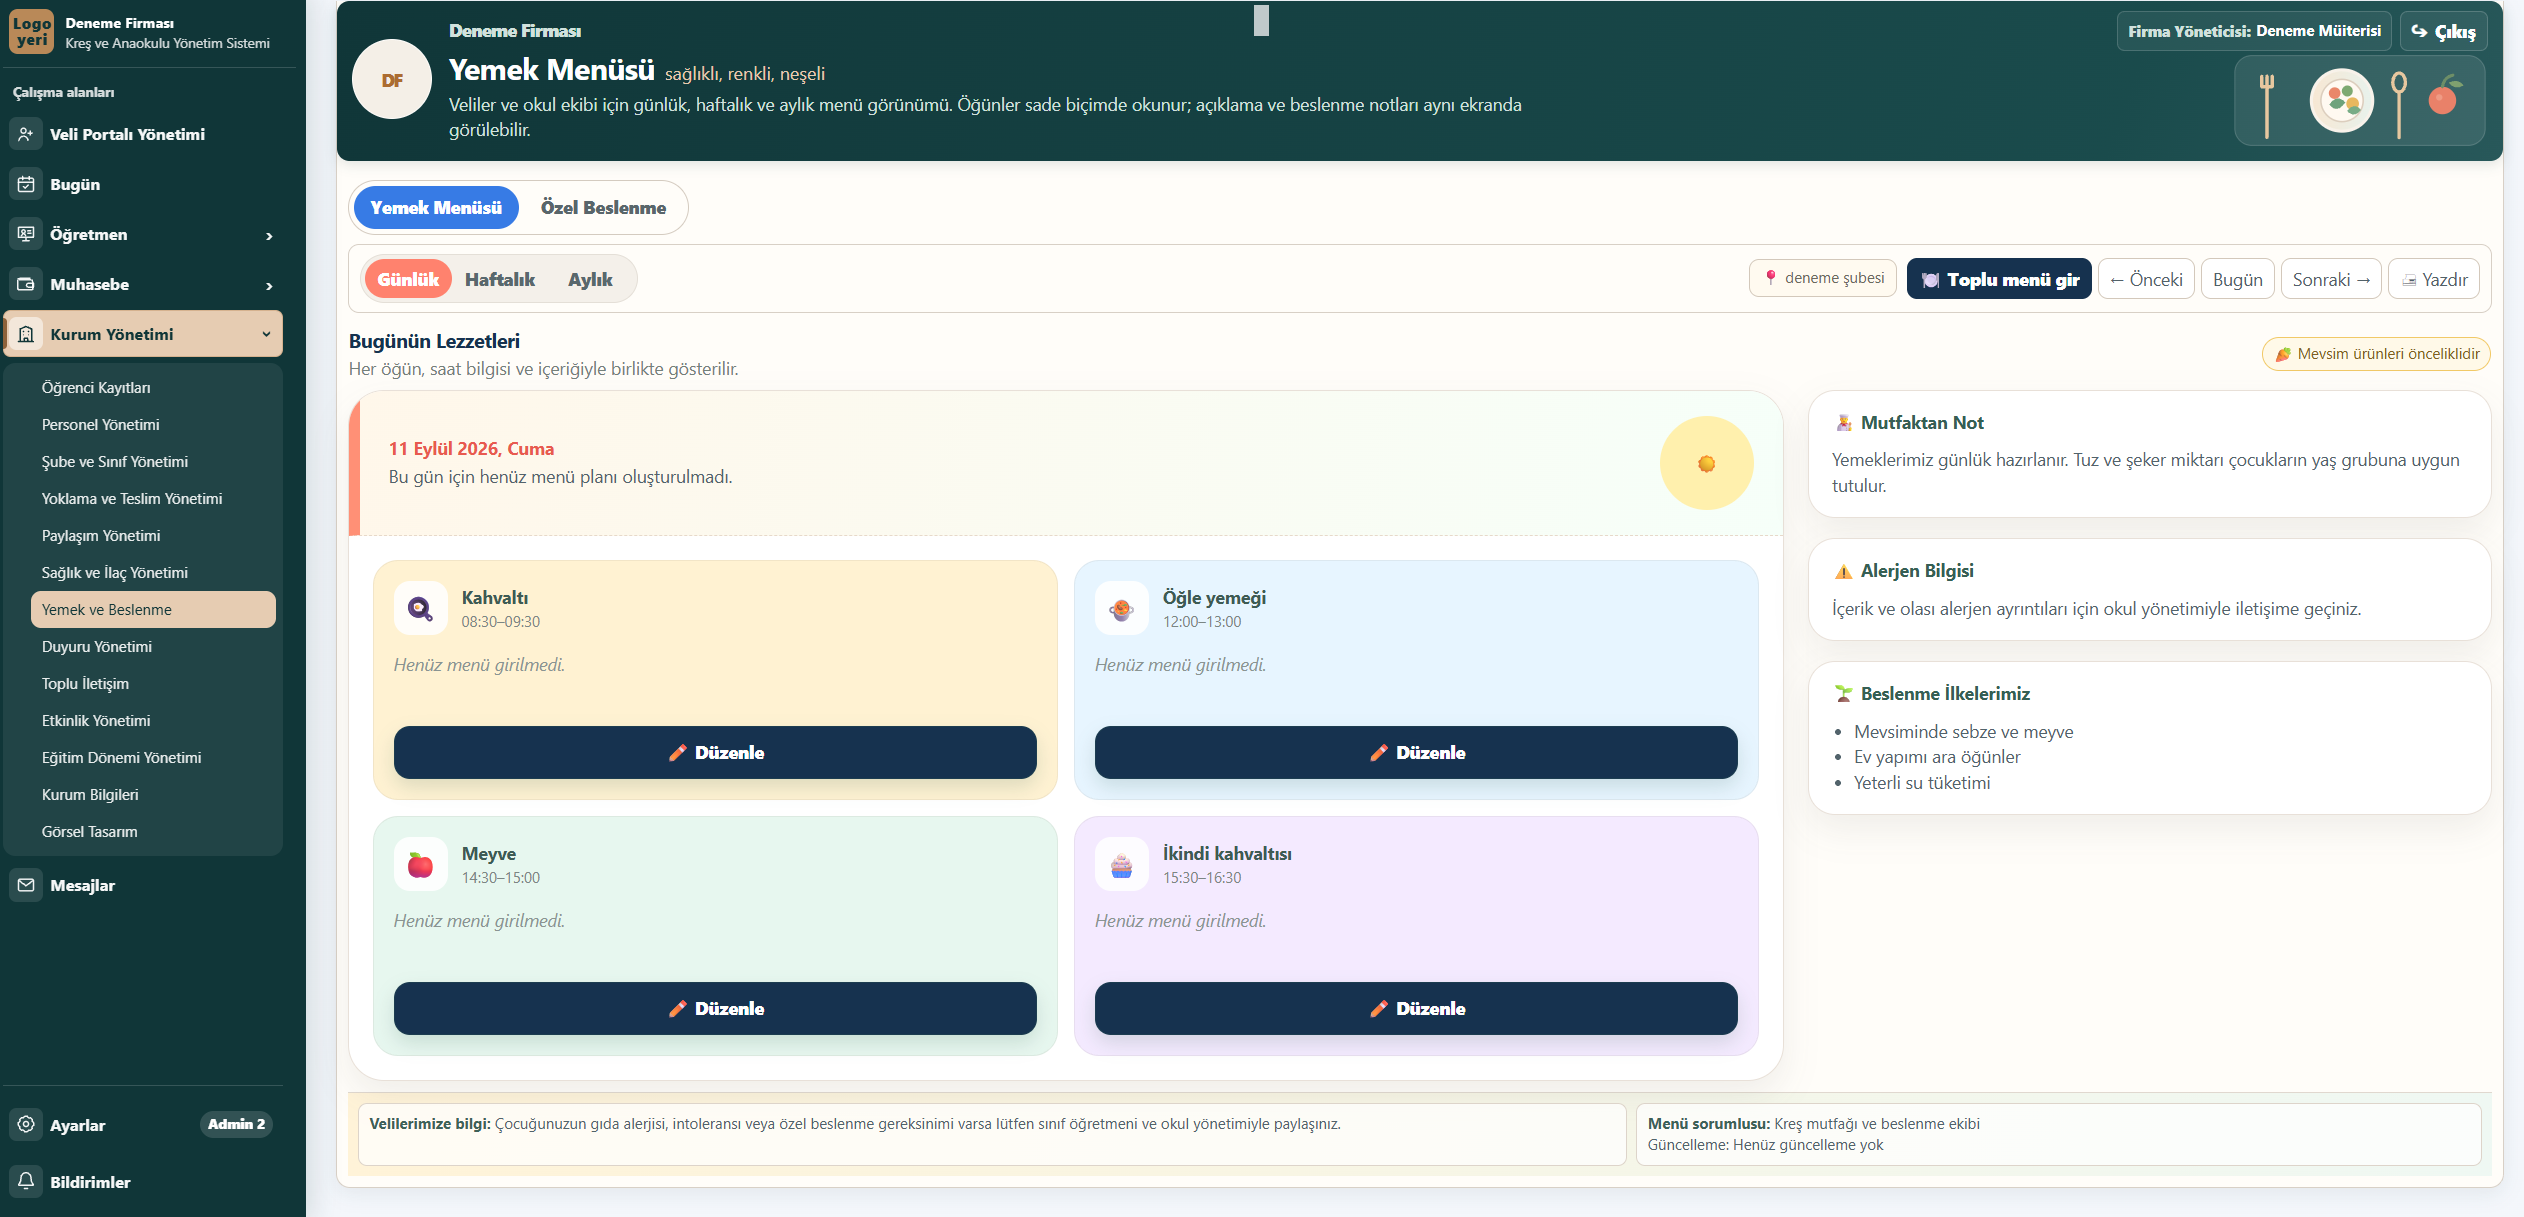Open Paylaşım Yönetimi
Screen dimensions: 2524x1217
pos(153,535)
